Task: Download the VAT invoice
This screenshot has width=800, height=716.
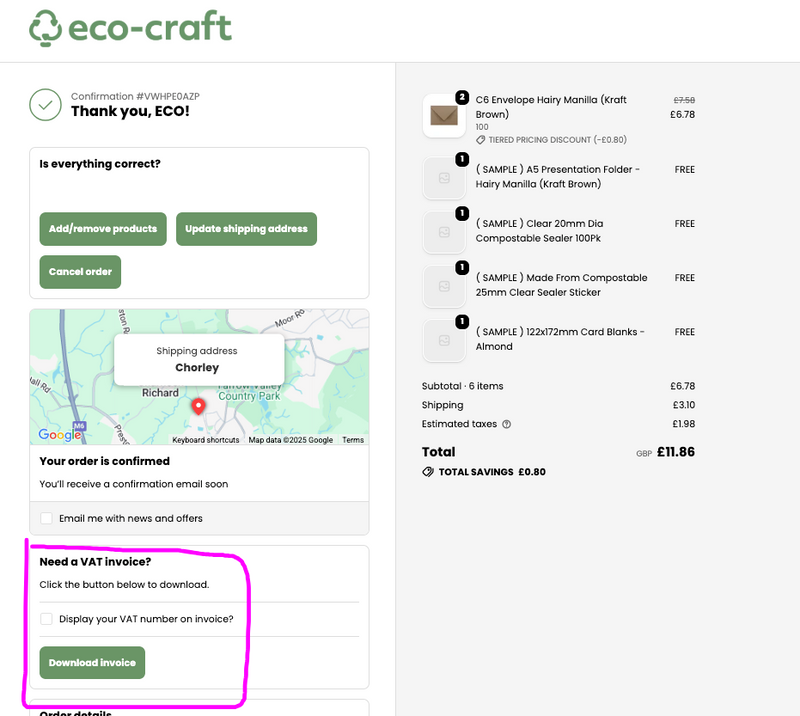Action: [x=92, y=662]
